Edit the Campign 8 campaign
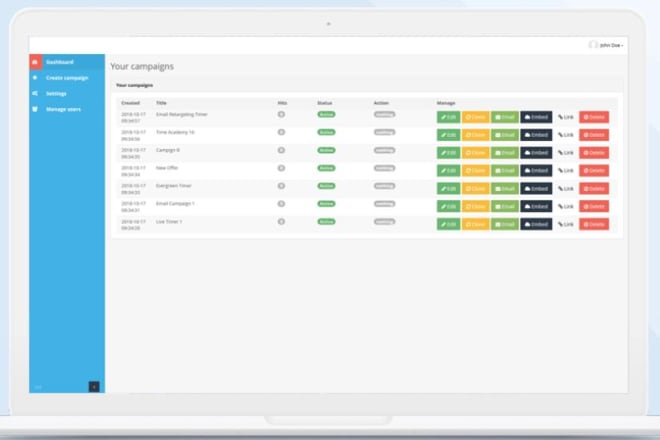Viewport: 660px width, 440px height. (448, 153)
